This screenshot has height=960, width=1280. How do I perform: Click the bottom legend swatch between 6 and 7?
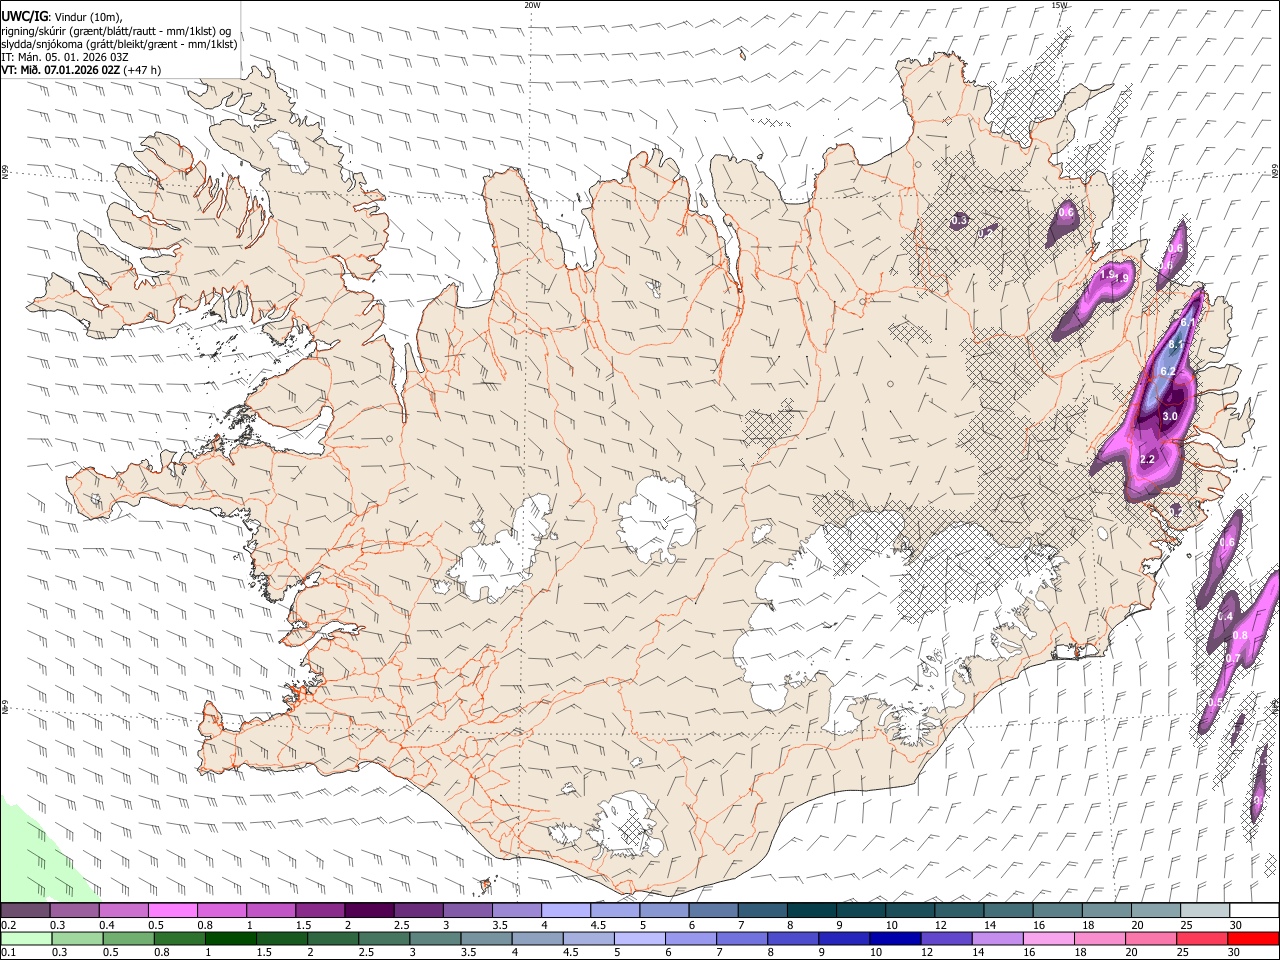(691, 938)
